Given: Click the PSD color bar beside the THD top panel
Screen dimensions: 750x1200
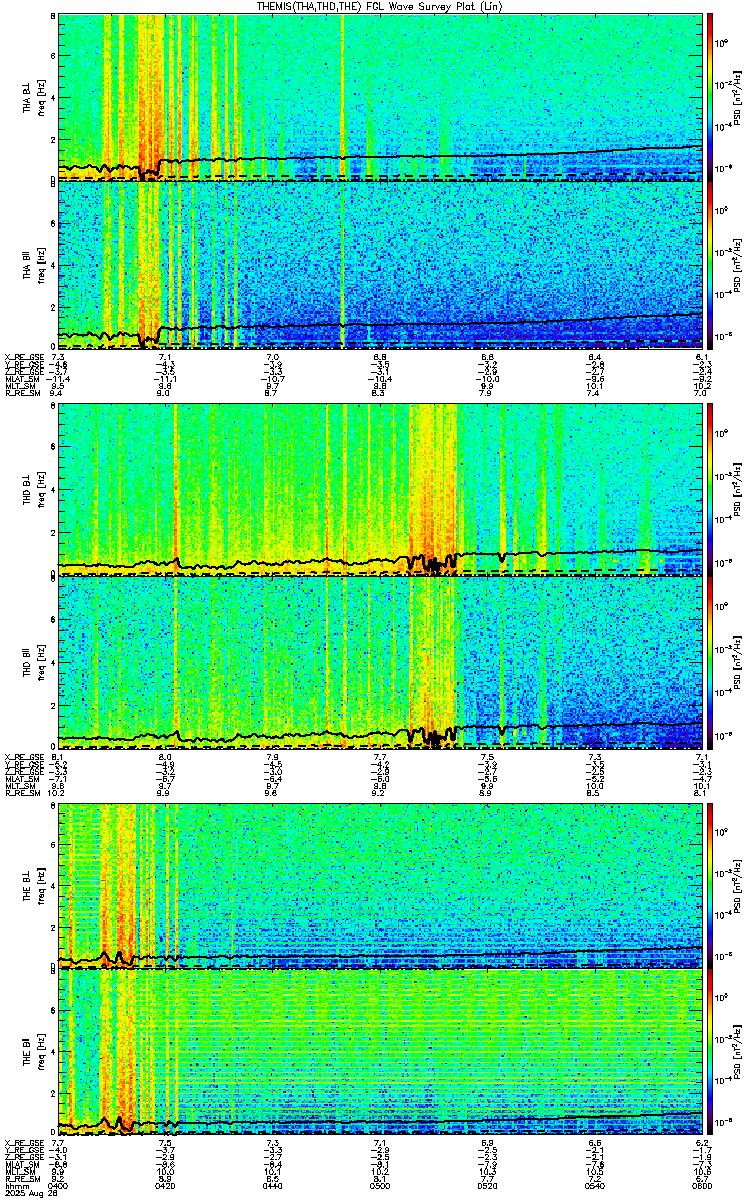Looking at the screenshot, I should (710, 489).
